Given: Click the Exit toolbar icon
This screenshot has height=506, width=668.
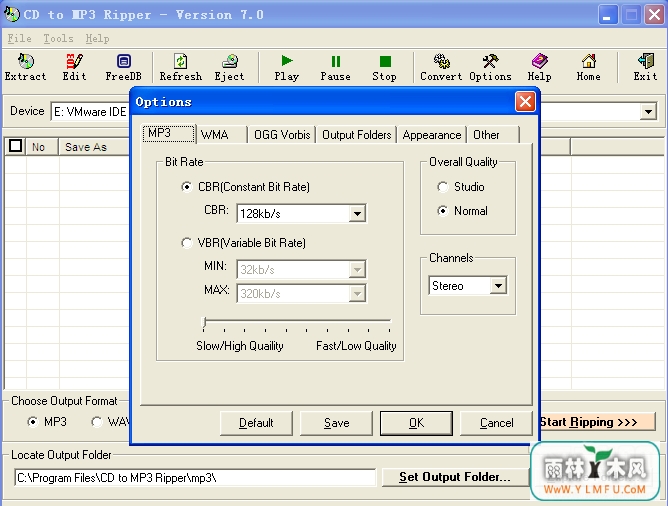Looking at the screenshot, I should (645, 67).
